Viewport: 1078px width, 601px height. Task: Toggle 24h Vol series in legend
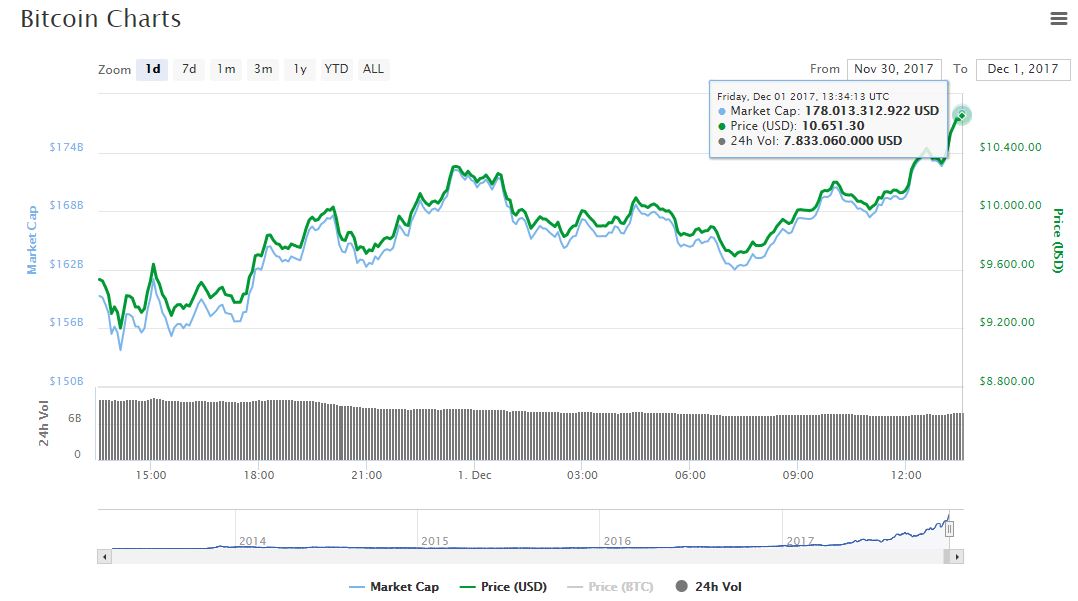(x=709, y=587)
